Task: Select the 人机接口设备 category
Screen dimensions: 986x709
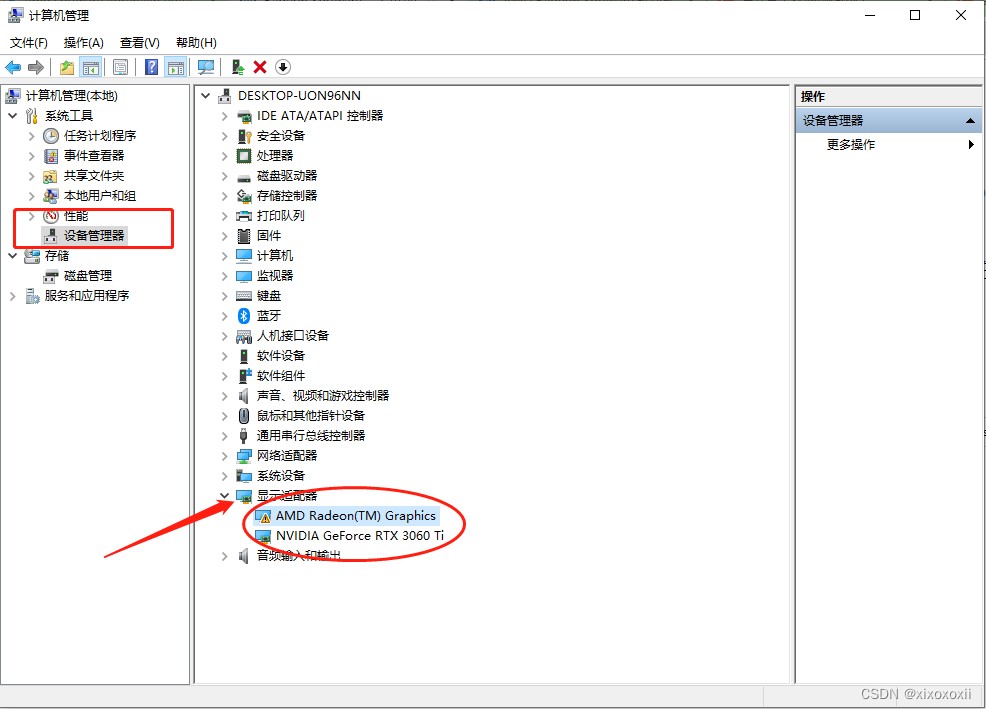Action: (x=293, y=336)
